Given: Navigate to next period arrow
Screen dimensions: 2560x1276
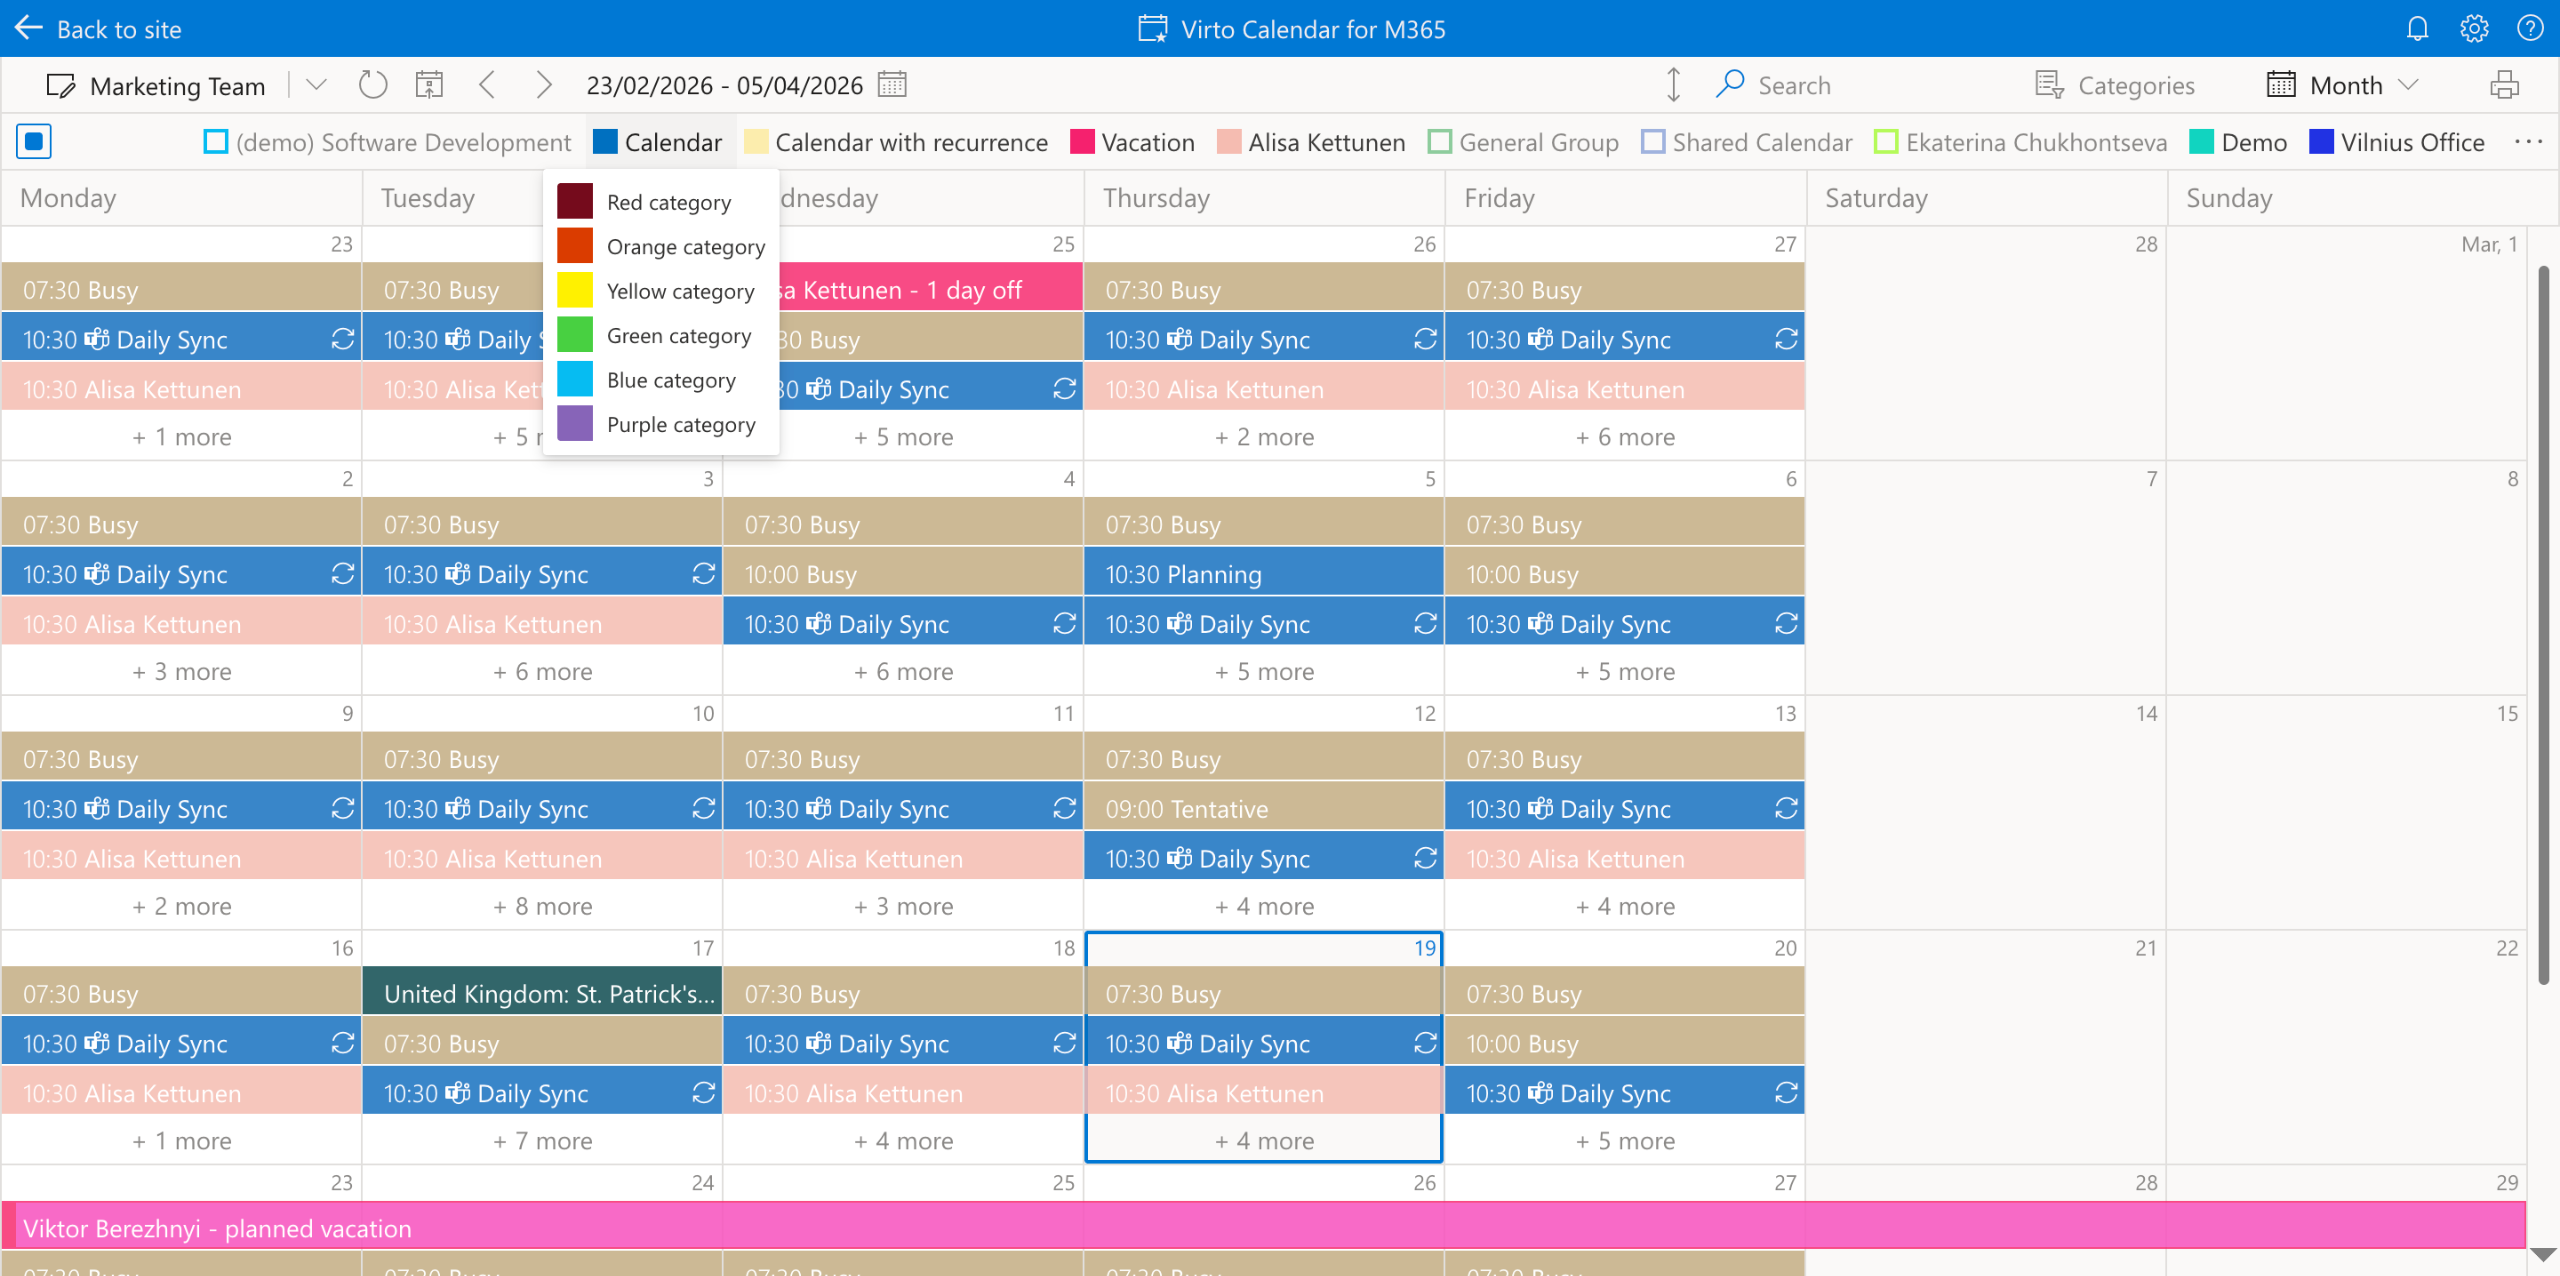Looking at the screenshot, I should pyautogui.click(x=543, y=85).
